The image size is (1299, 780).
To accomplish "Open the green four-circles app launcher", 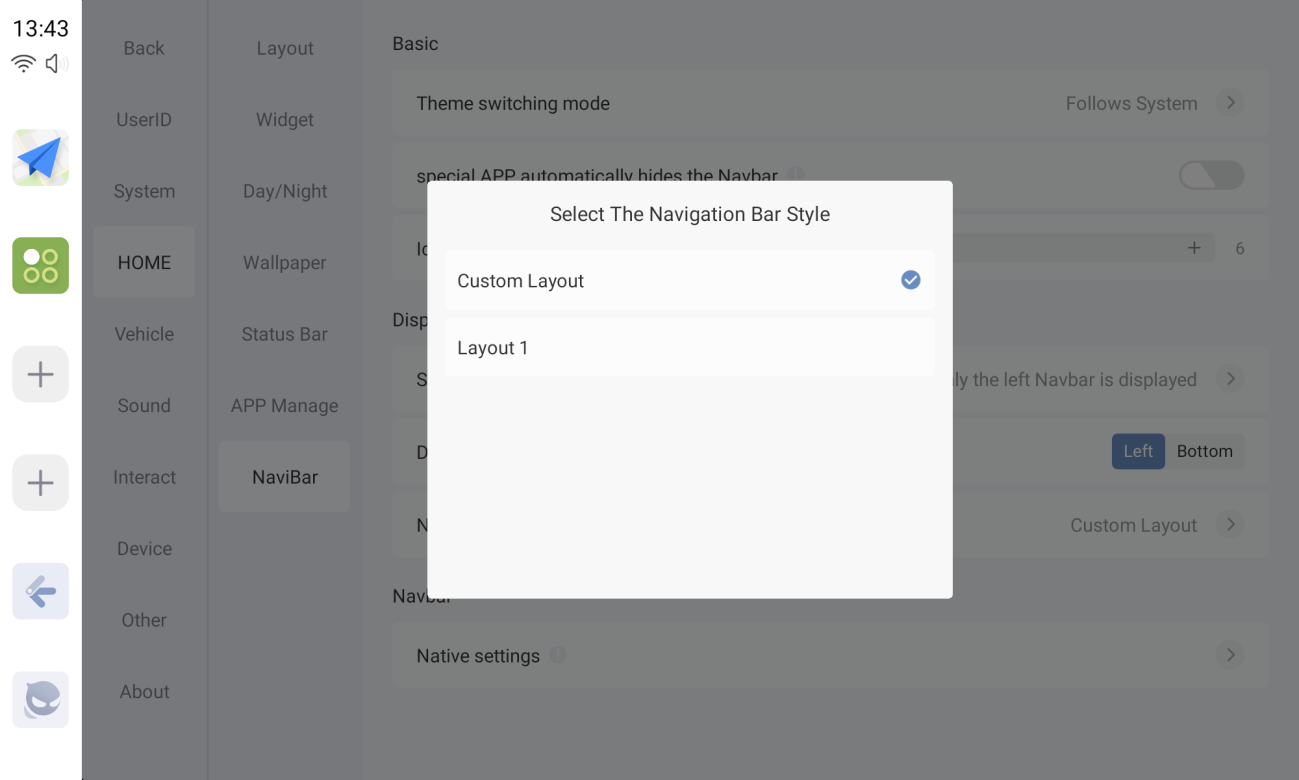I will point(41,266).
